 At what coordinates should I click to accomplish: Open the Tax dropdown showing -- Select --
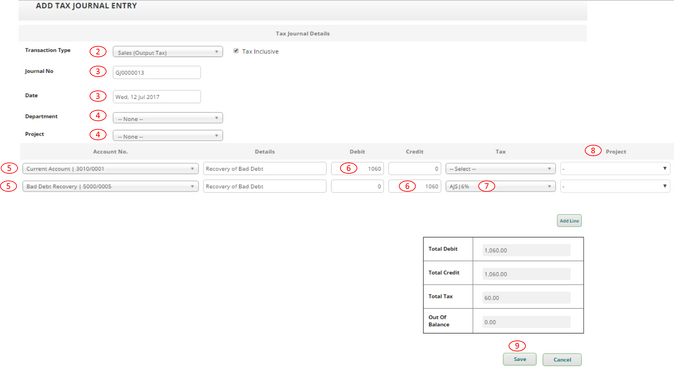coord(500,169)
